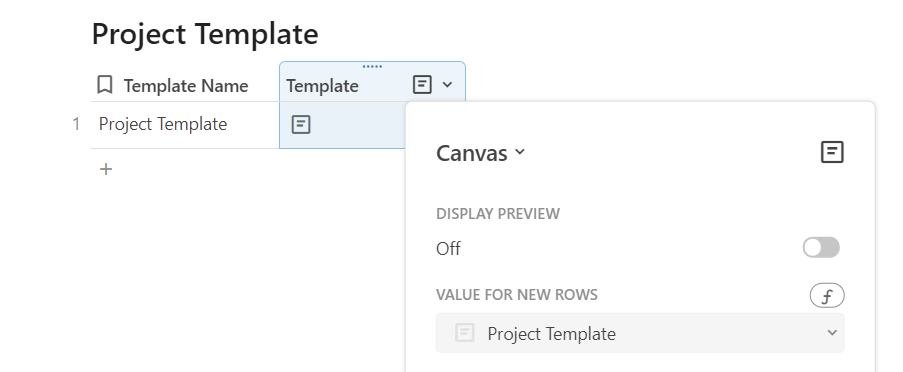Image resolution: width=903 pixels, height=372 pixels.
Task: Toggle Display Preview switch on
Action: 821,248
